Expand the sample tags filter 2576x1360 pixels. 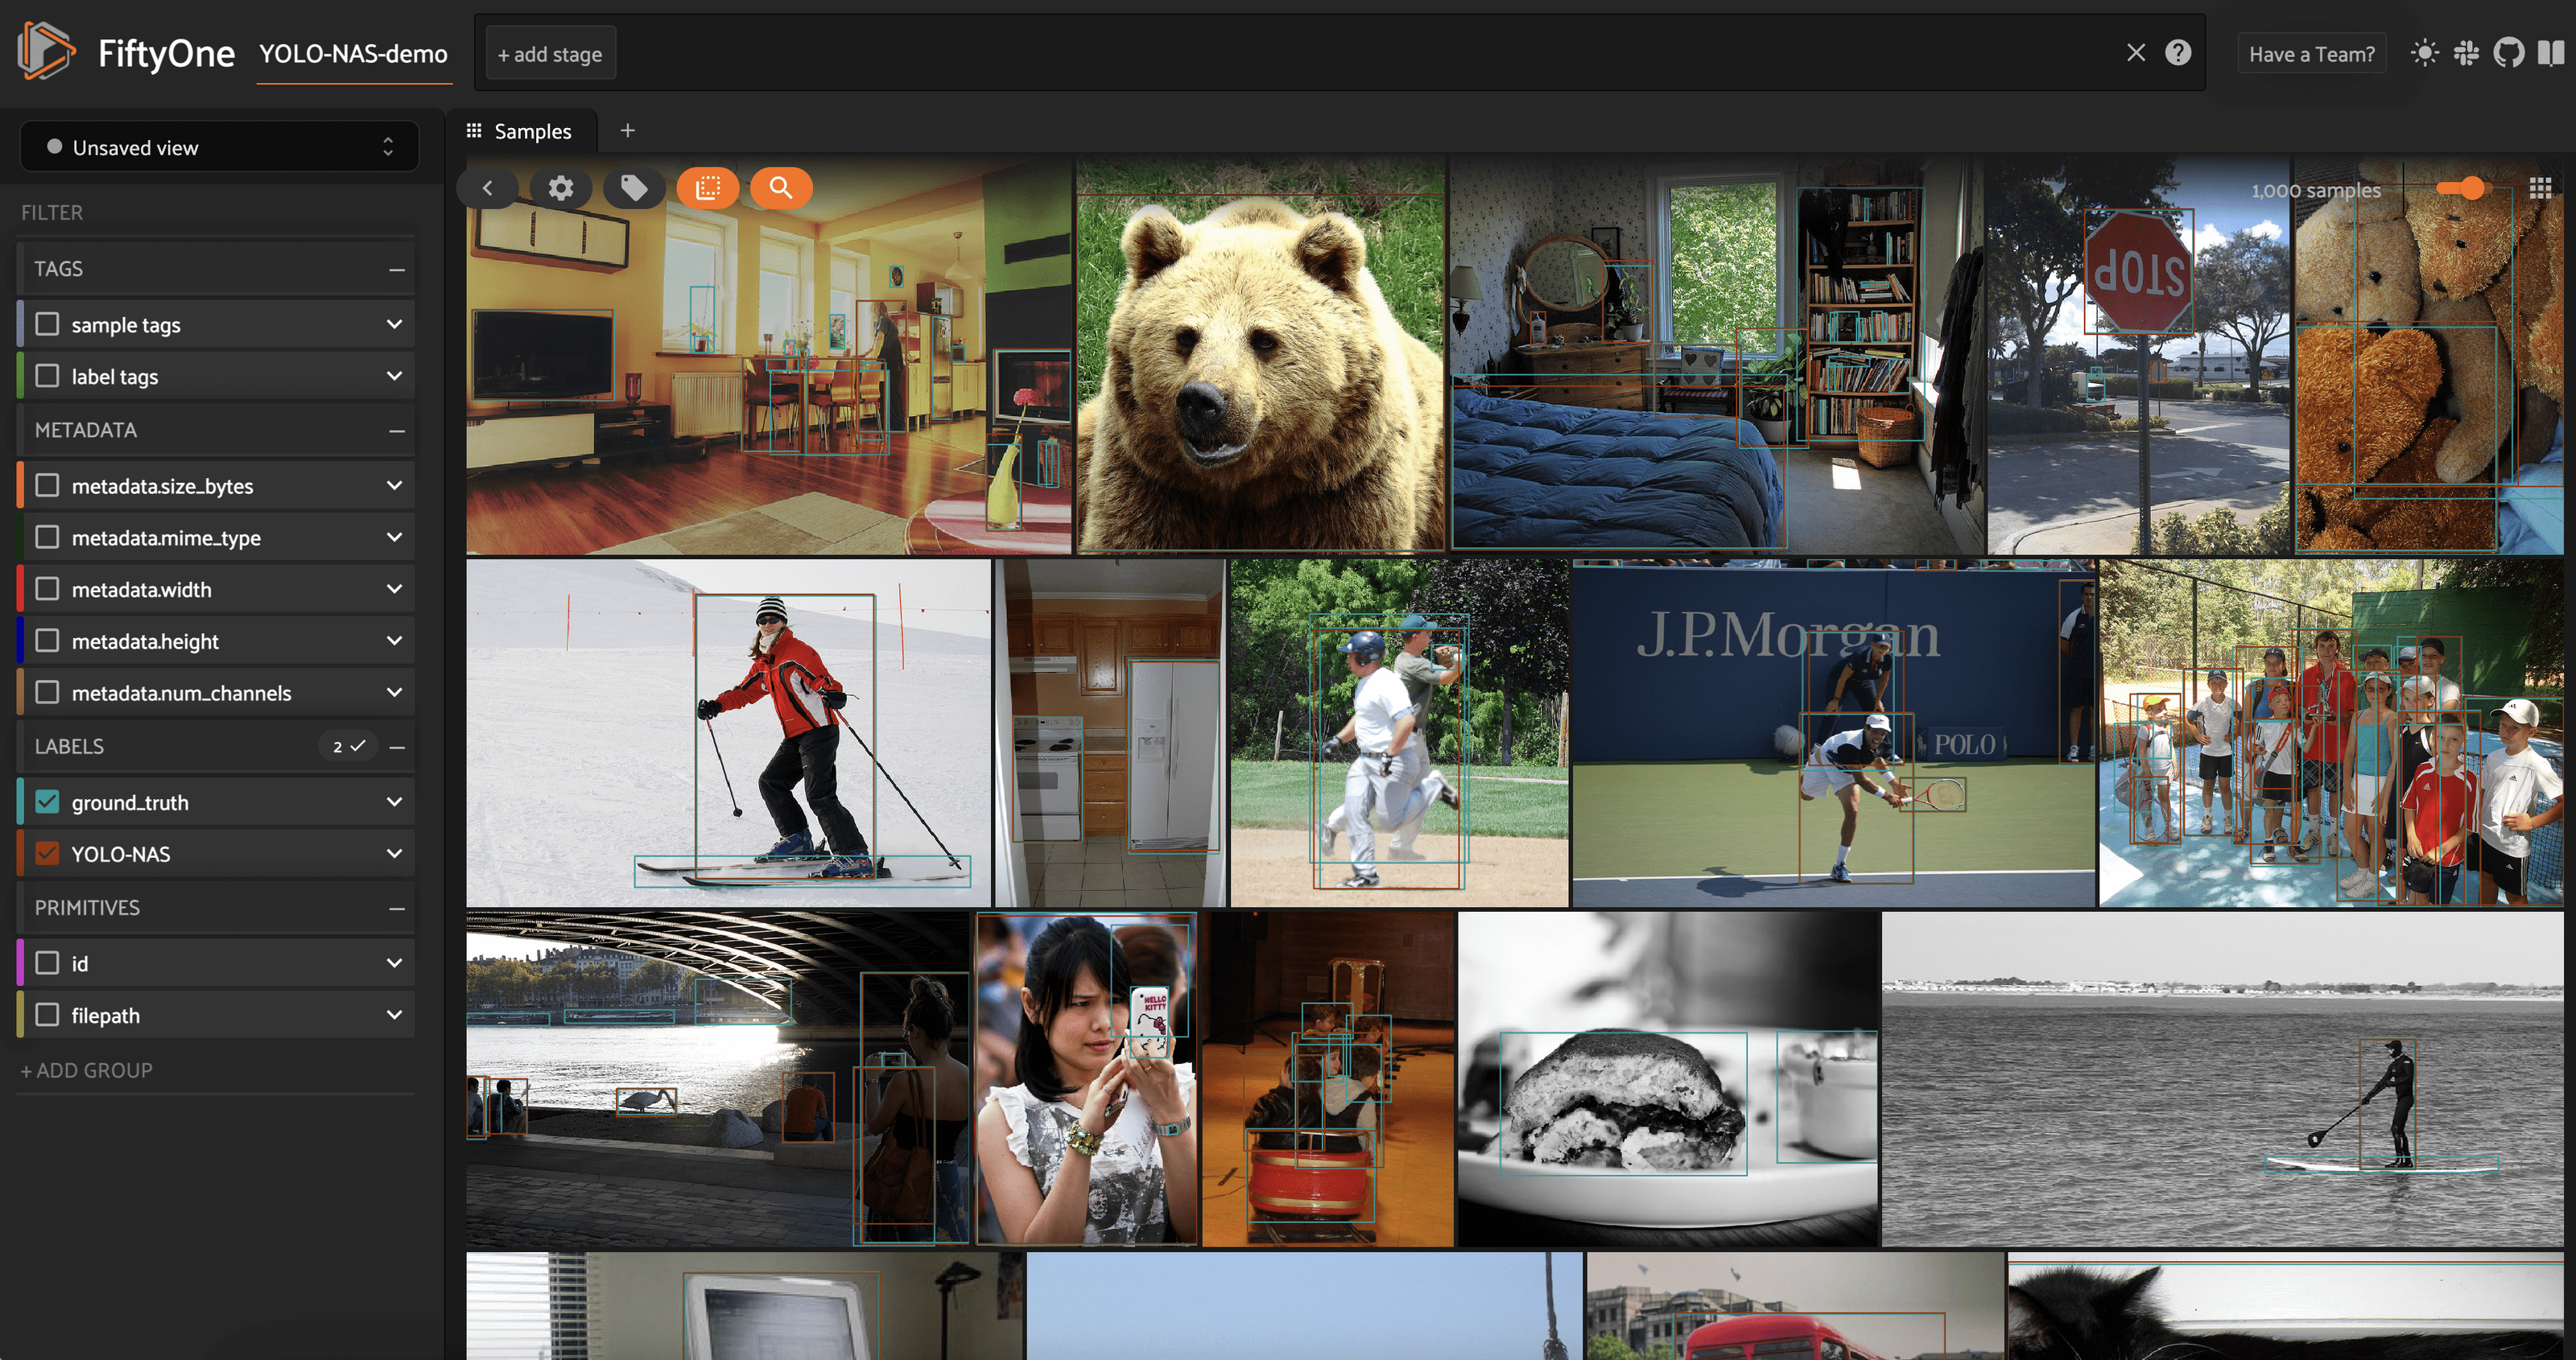[394, 324]
